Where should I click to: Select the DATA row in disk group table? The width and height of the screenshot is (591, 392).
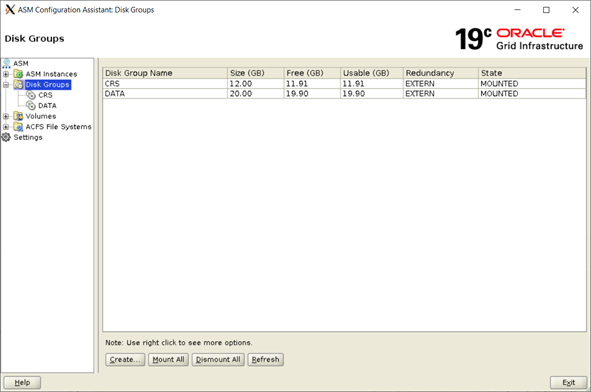pyautogui.click(x=344, y=93)
